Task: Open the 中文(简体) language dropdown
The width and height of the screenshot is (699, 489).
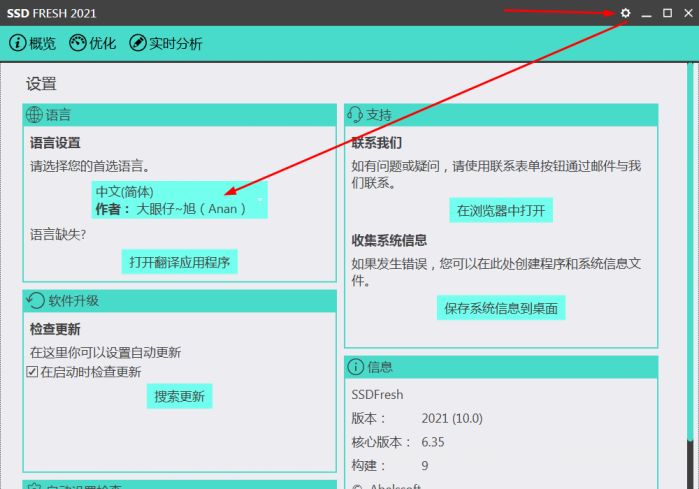Action: tap(180, 200)
